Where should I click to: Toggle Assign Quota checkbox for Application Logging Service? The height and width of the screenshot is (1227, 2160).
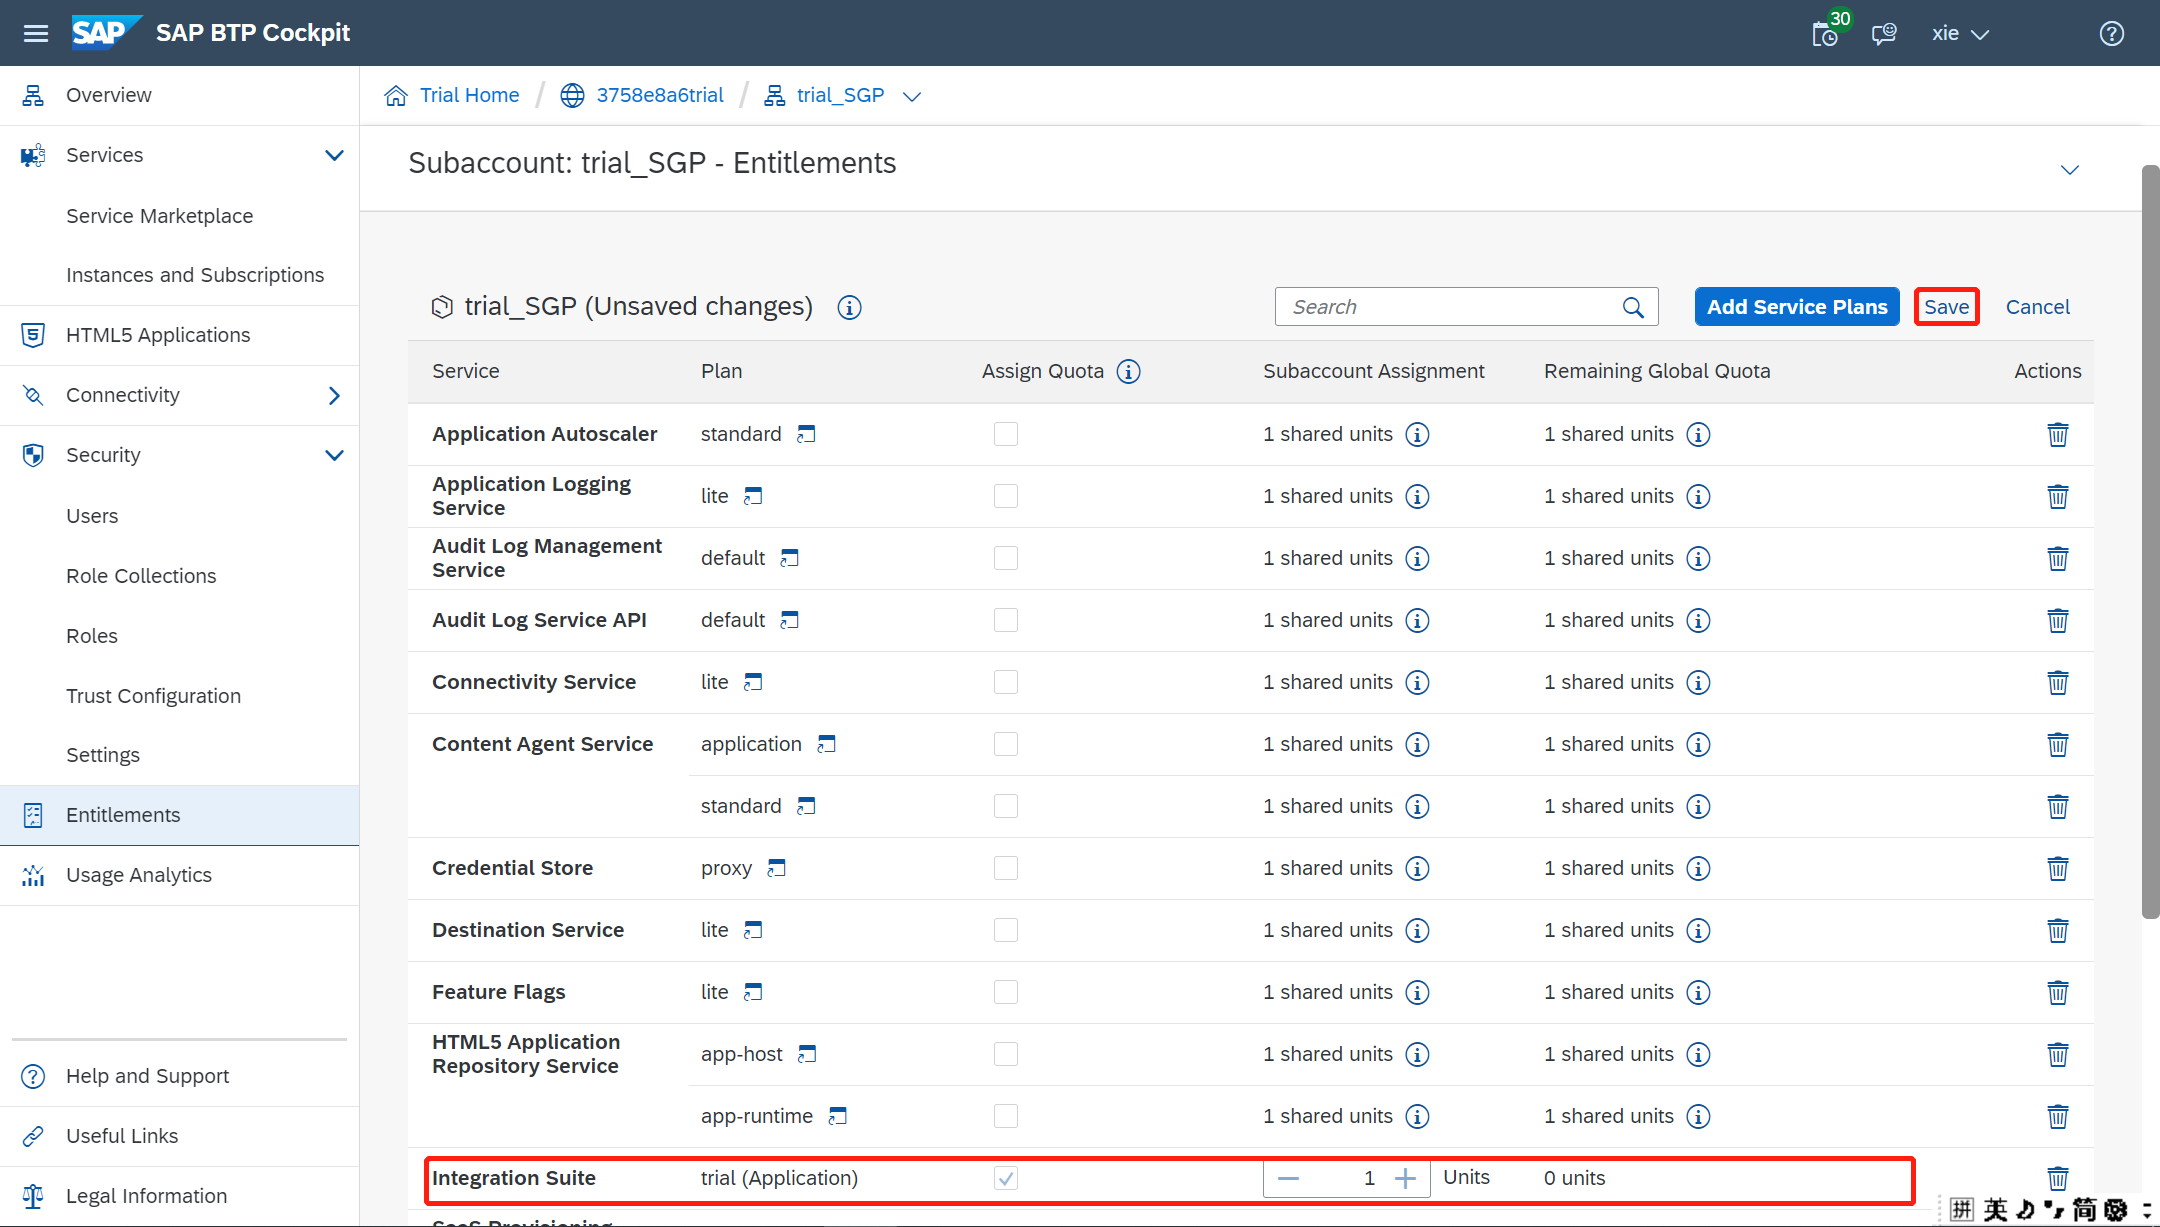[x=1006, y=496]
